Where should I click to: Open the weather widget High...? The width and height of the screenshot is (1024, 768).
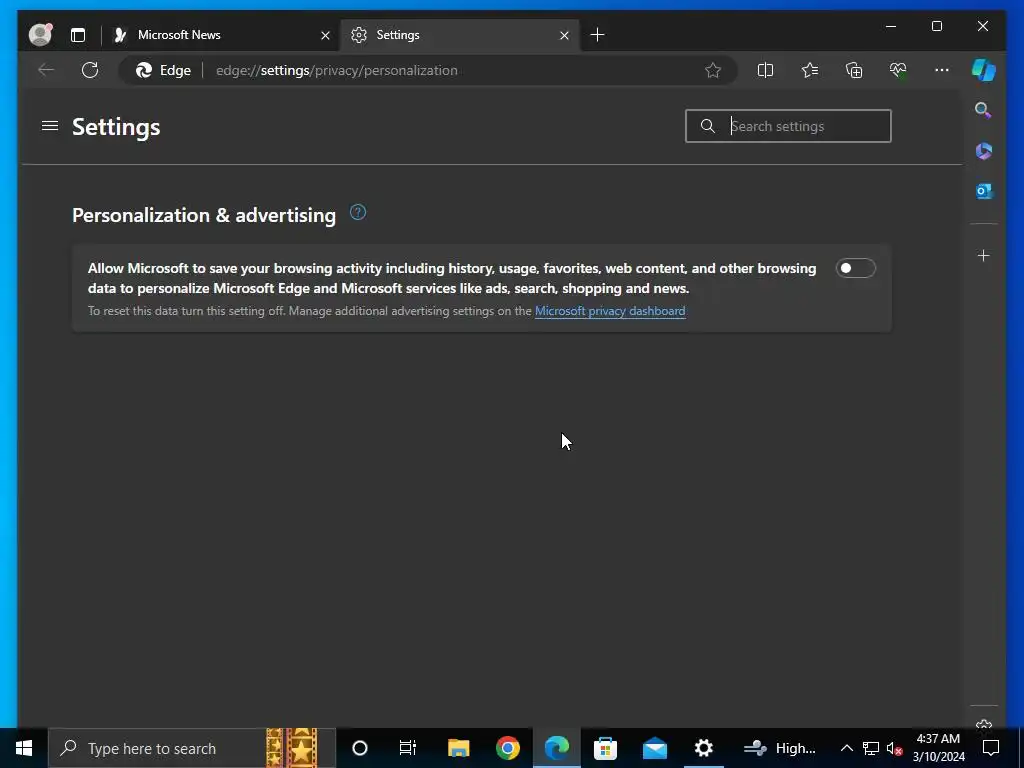coord(780,748)
